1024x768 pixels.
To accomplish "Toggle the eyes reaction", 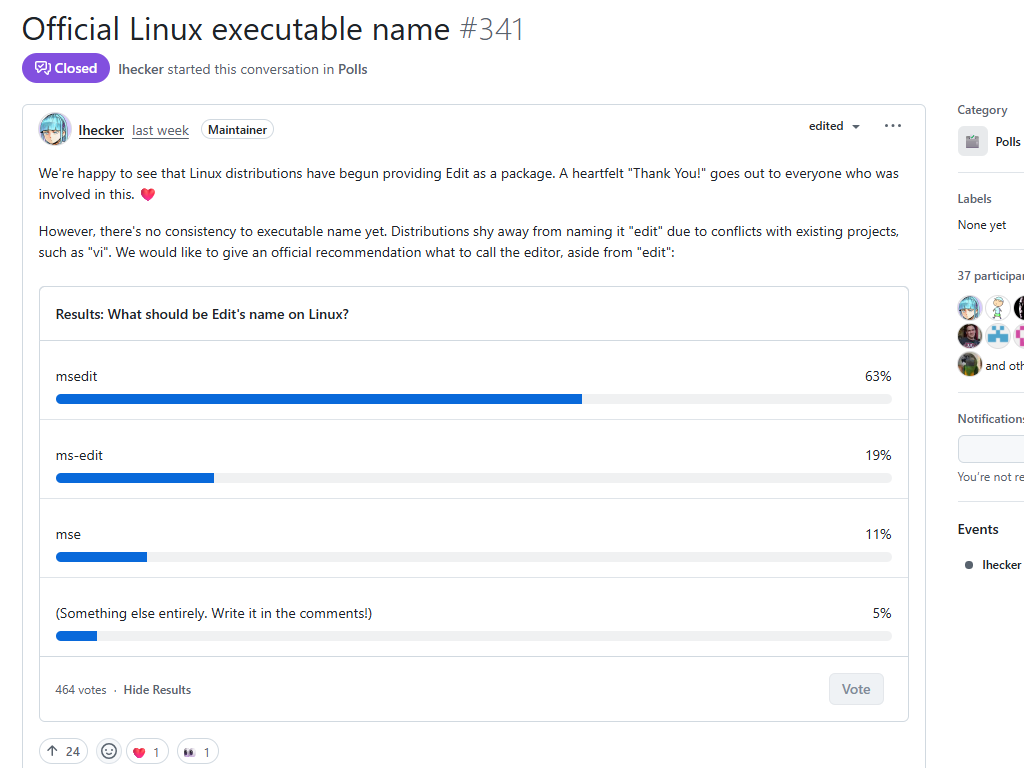I will 197,751.
